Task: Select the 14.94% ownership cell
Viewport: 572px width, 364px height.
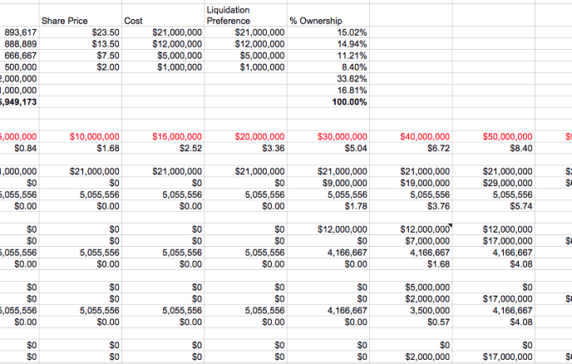Action: point(328,44)
